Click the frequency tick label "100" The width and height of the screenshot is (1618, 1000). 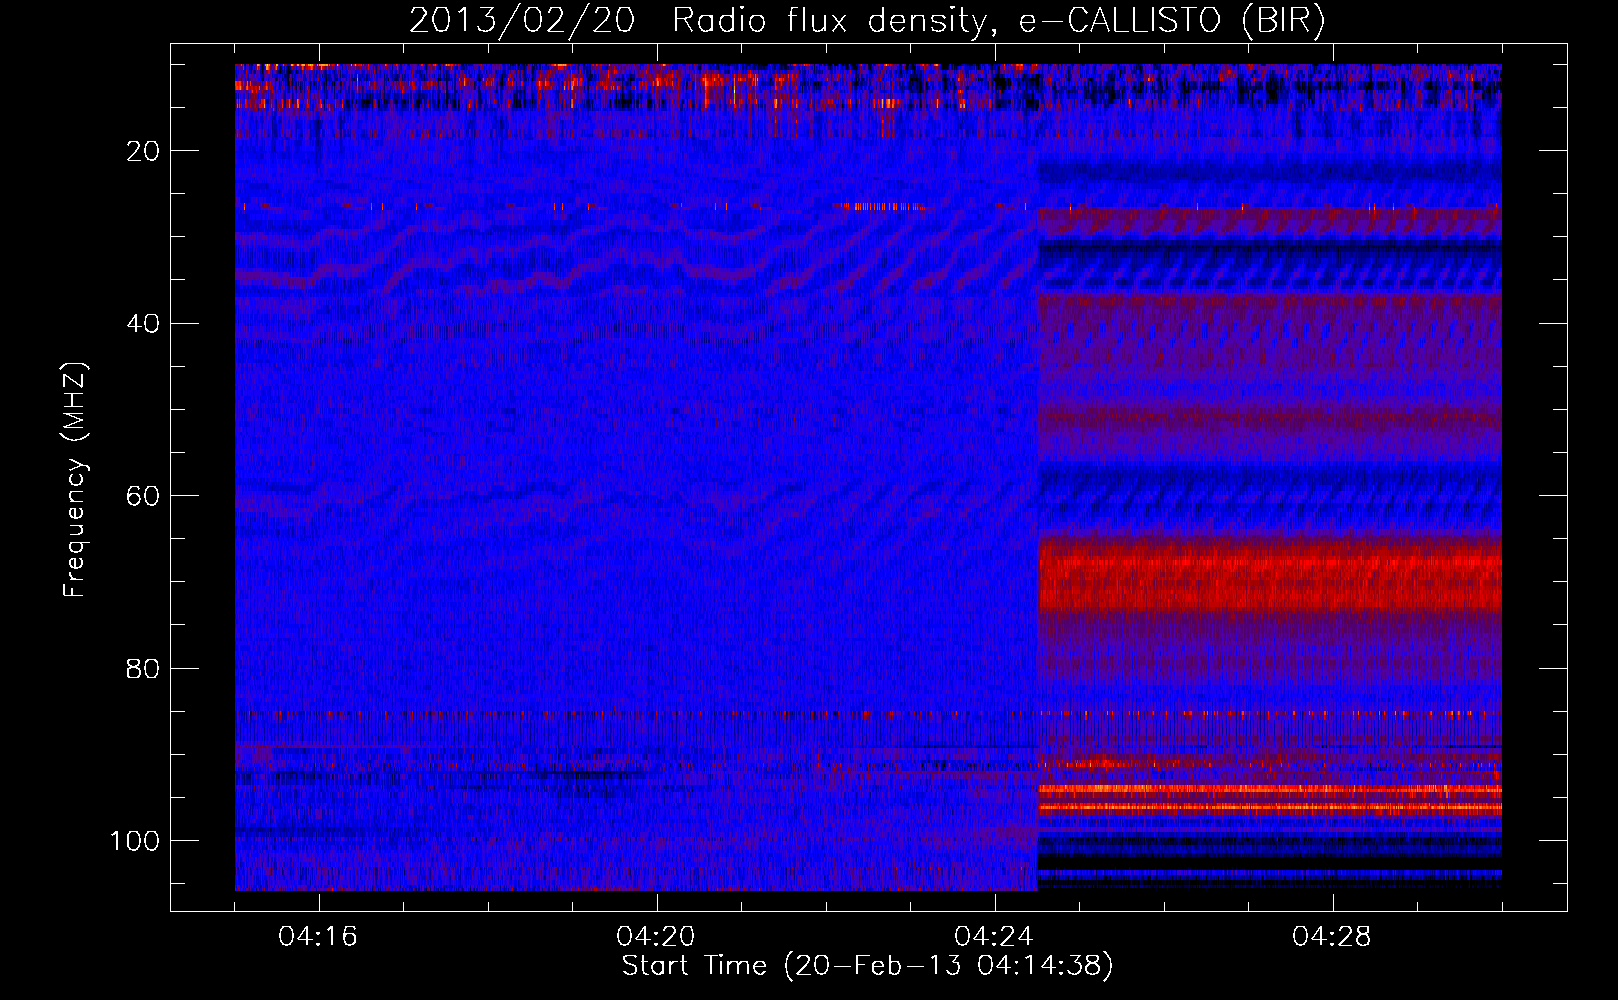(x=135, y=841)
